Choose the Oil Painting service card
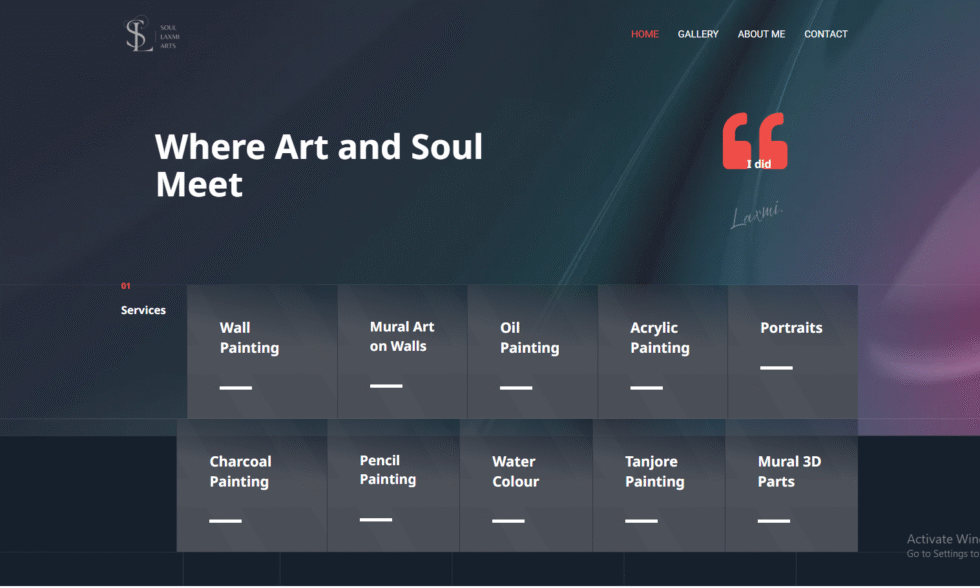980x588 pixels. click(x=532, y=352)
